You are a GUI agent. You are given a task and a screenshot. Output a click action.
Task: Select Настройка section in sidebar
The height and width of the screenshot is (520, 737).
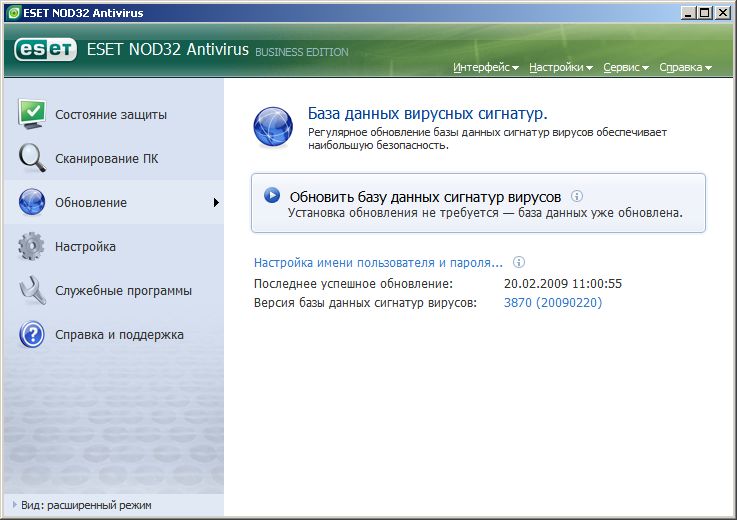click(x=114, y=246)
